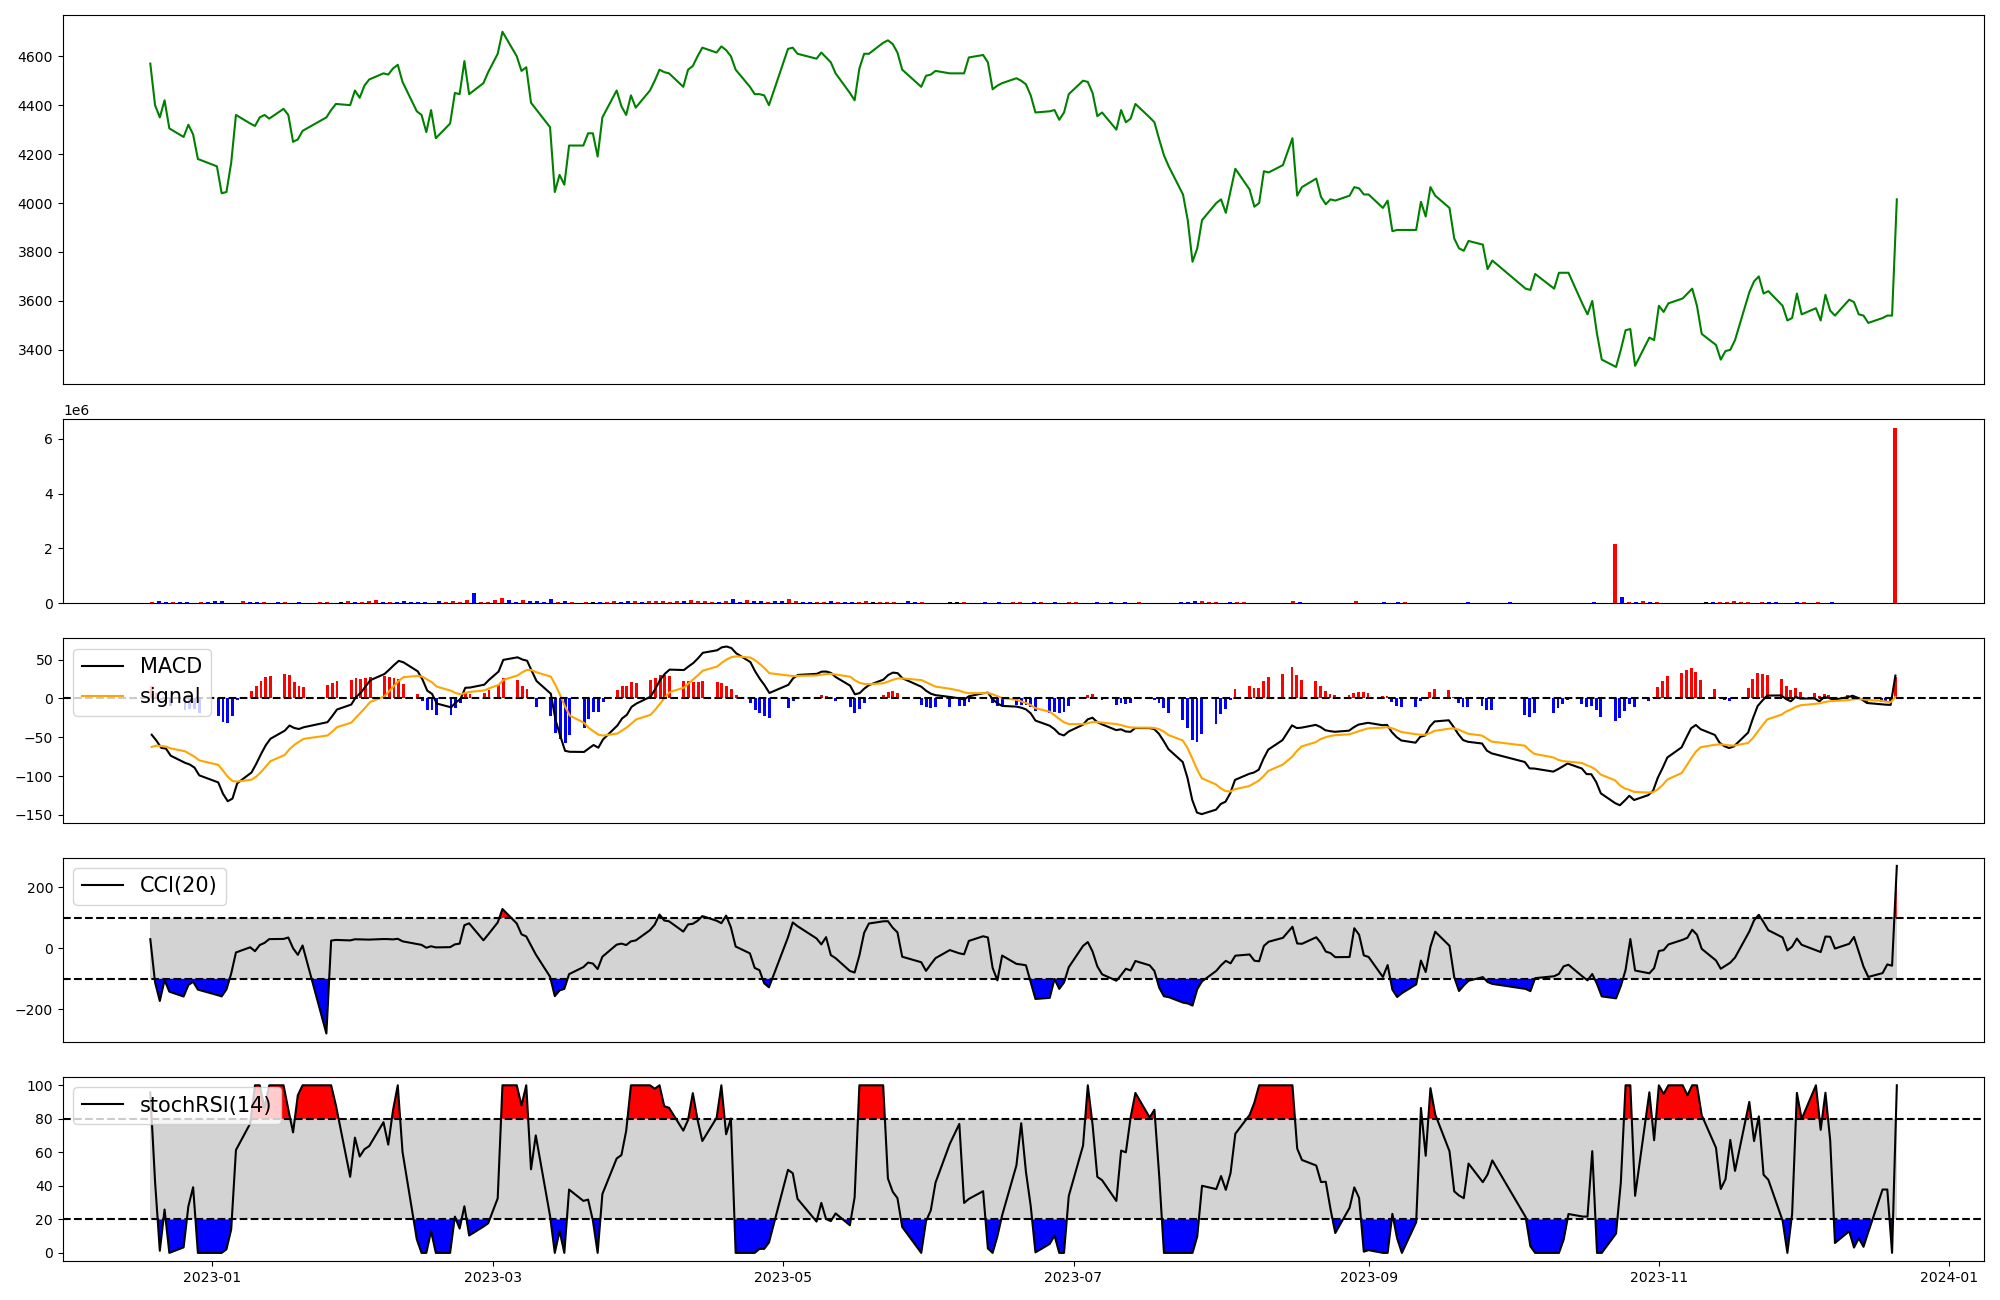The image size is (2000, 1300).
Task: Click the orange signal legend line
Action: tap(102, 696)
